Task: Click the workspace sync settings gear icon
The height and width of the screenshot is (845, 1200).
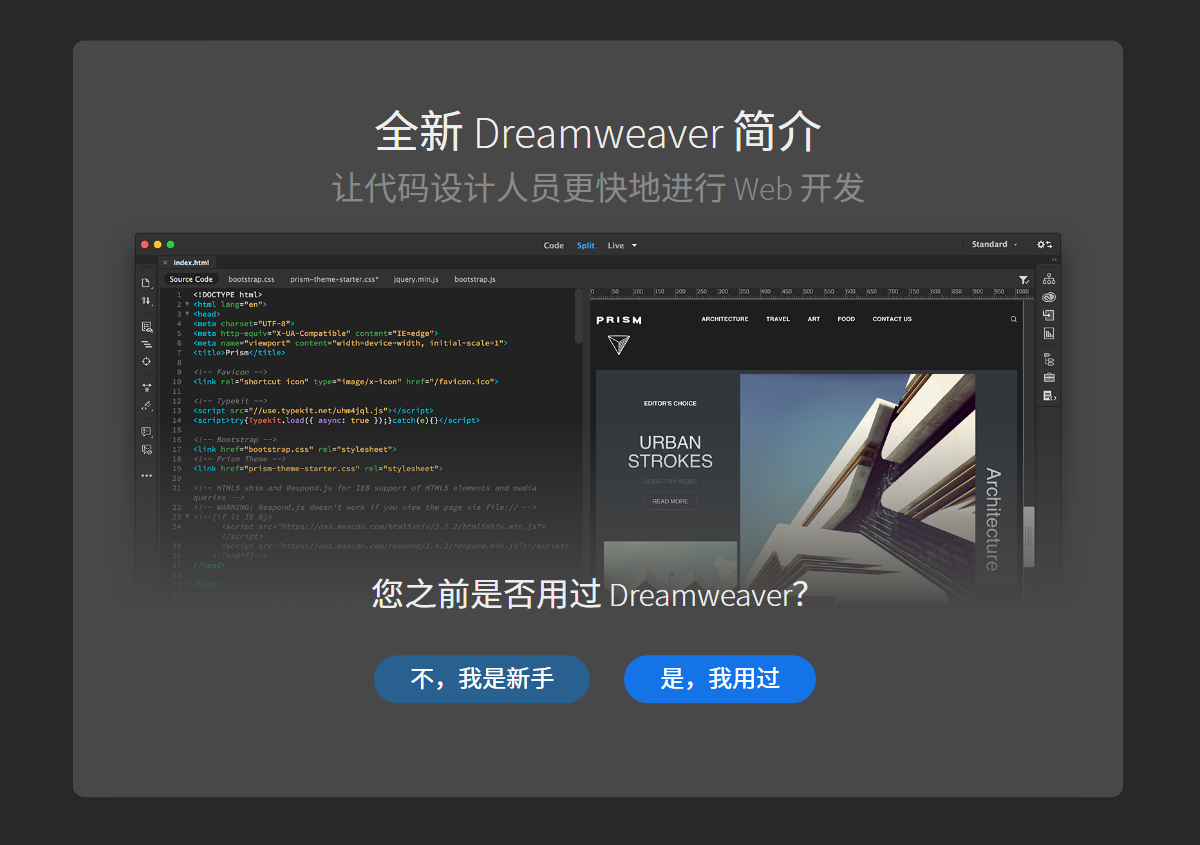Action: (x=1044, y=244)
